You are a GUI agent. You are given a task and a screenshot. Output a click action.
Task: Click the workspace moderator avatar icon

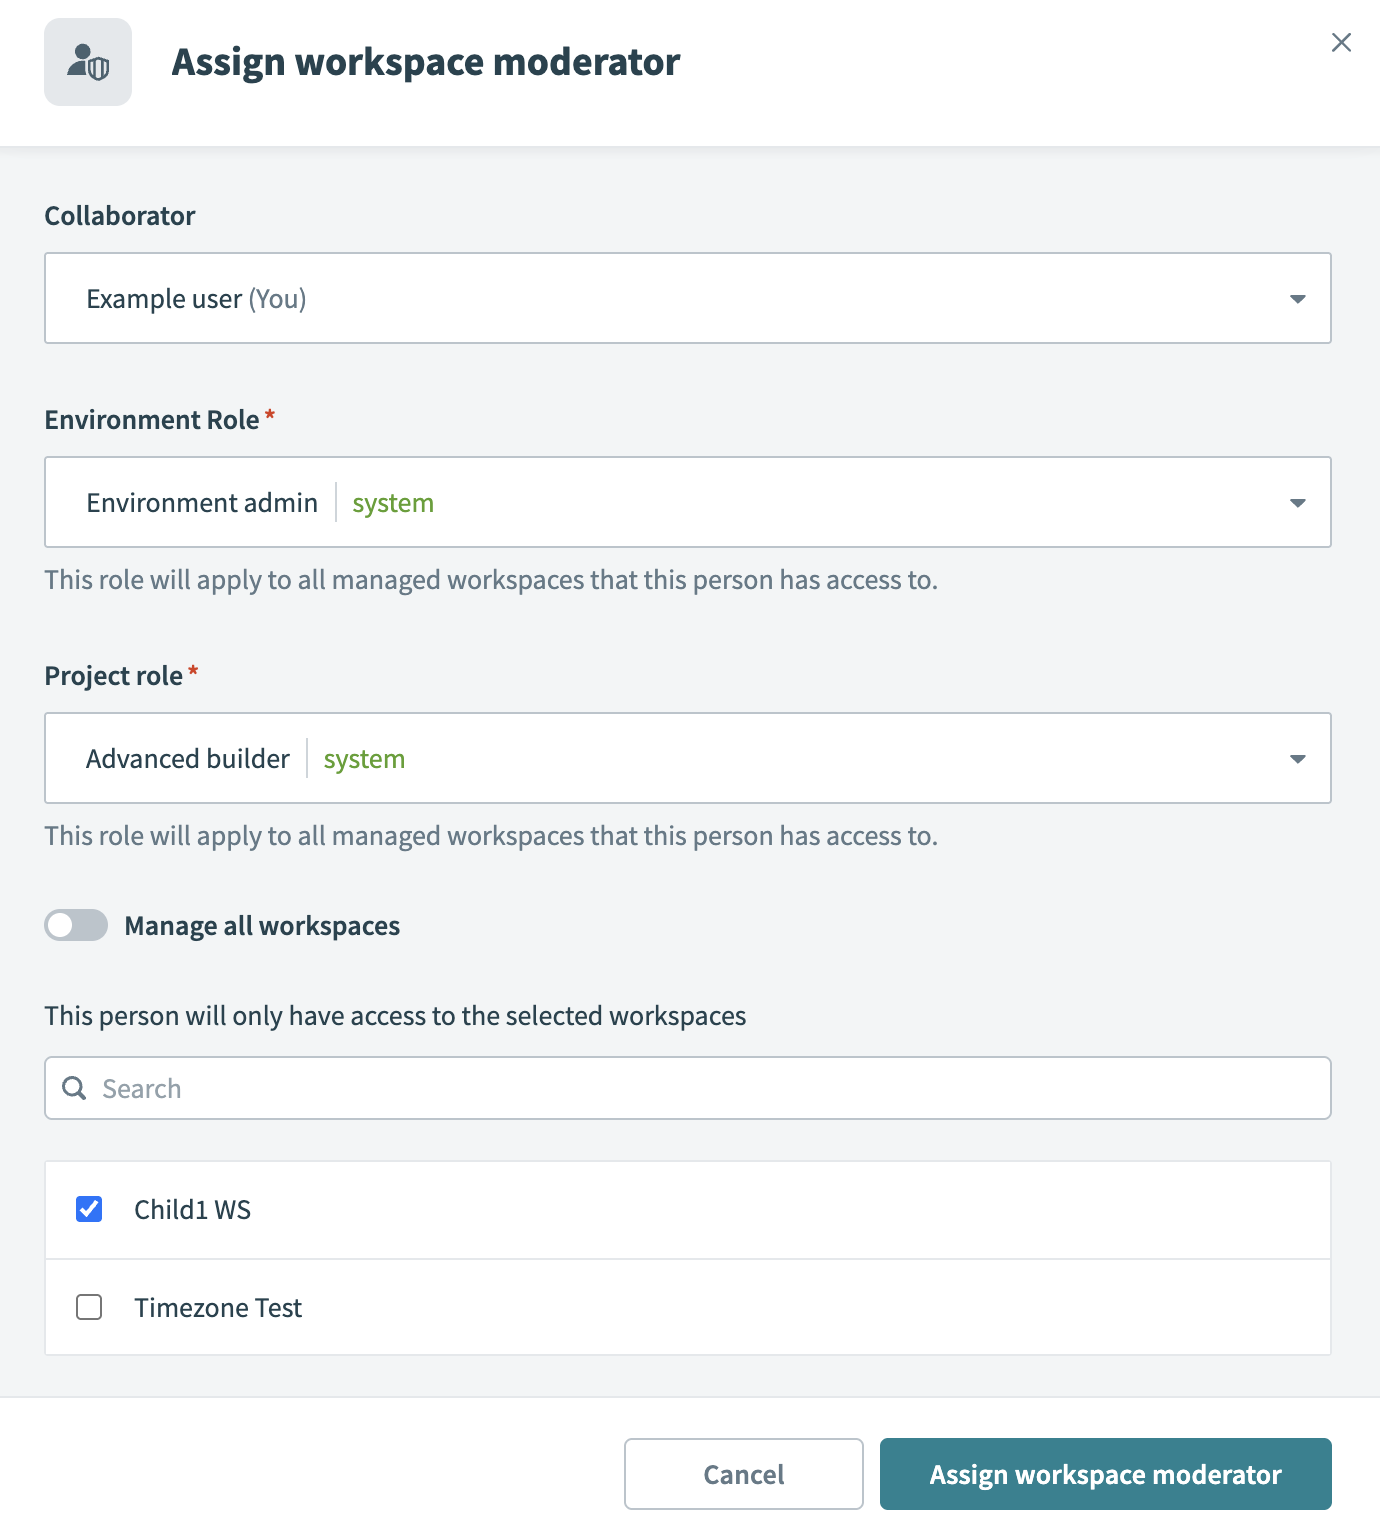(x=87, y=62)
